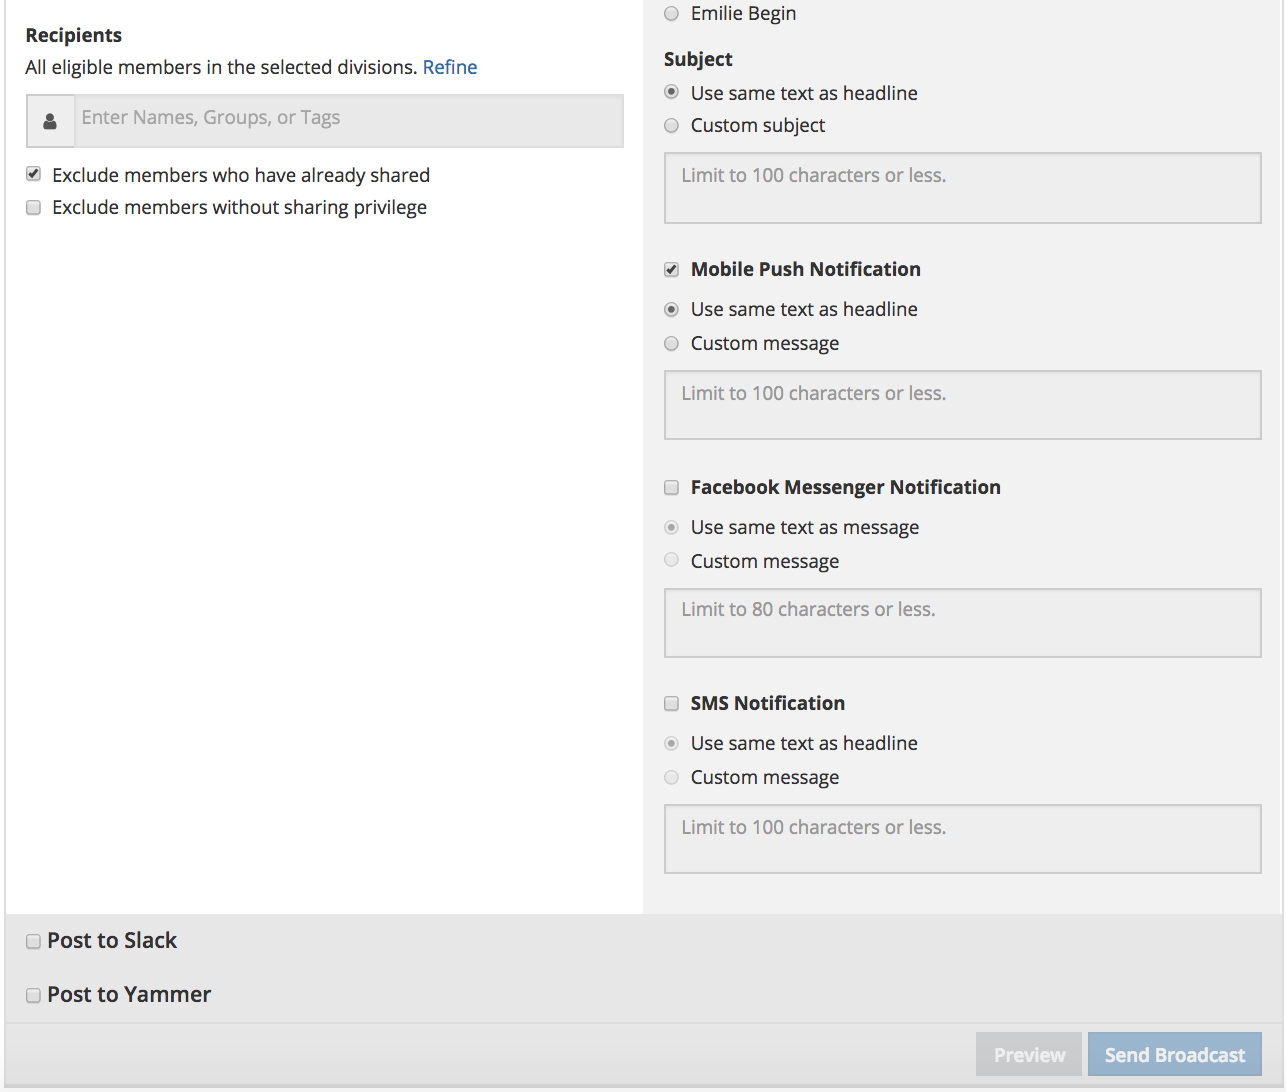Select Subject: Use same text as headline
The width and height of the screenshot is (1286, 1092).
pos(672,92)
